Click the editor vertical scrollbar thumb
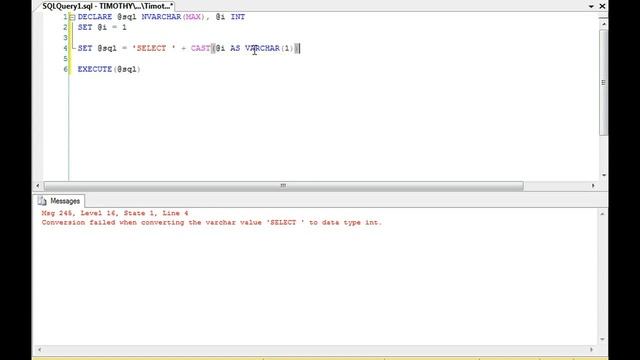The image size is (640, 360). [x=604, y=82]
